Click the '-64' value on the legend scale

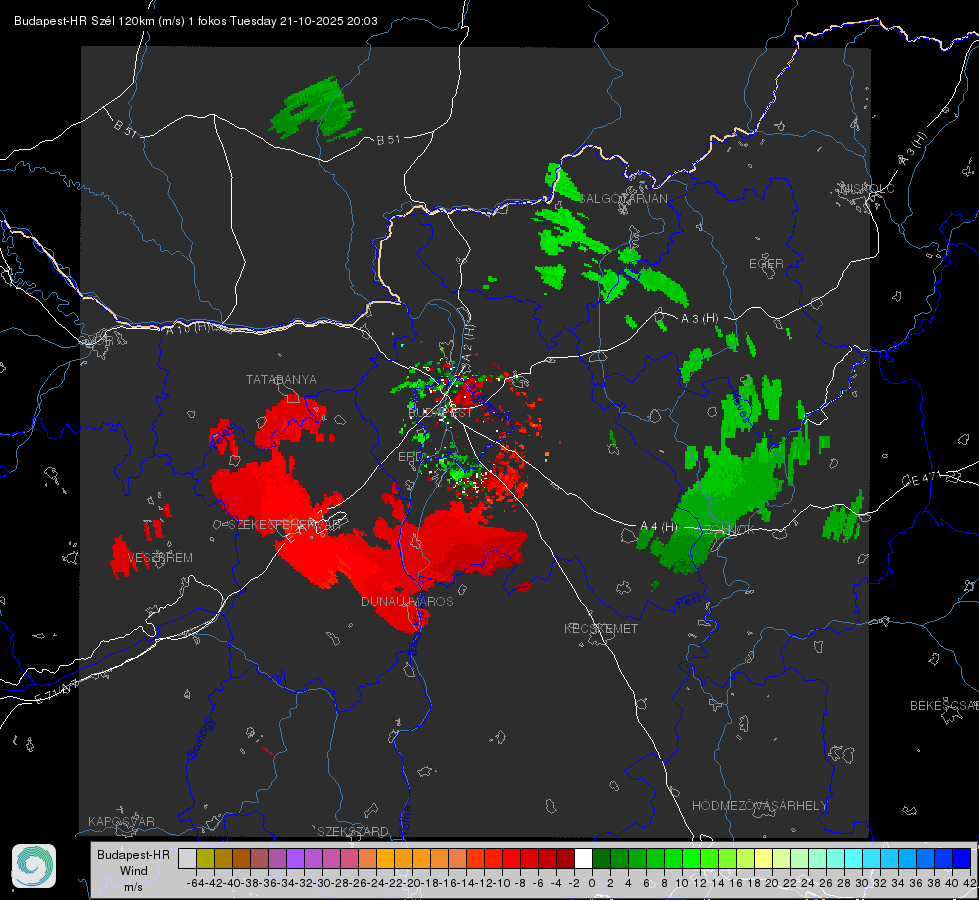coord(195,883)
